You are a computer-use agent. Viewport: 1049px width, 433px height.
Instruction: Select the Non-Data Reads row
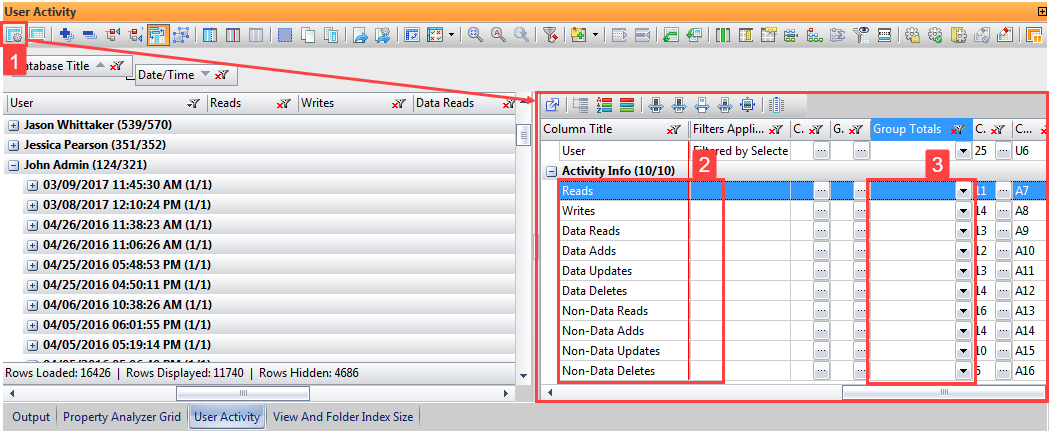click(605, 311)
